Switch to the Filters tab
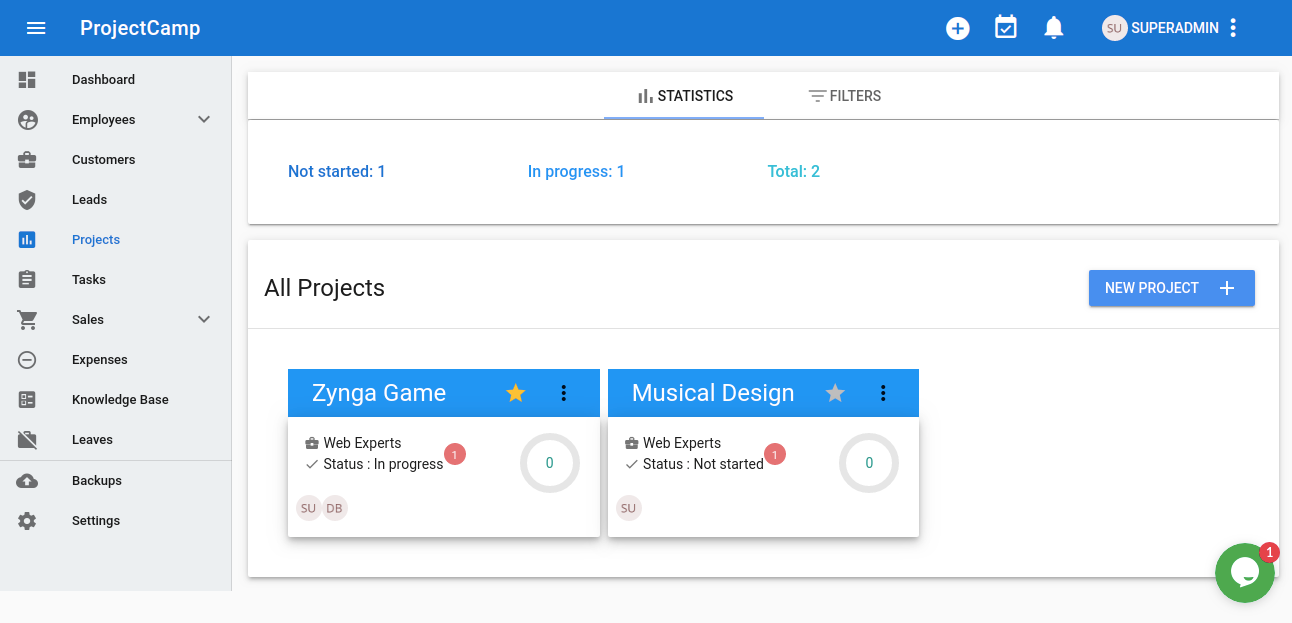The width and height of the screenshot is (1292, 623). pos(844,96)
